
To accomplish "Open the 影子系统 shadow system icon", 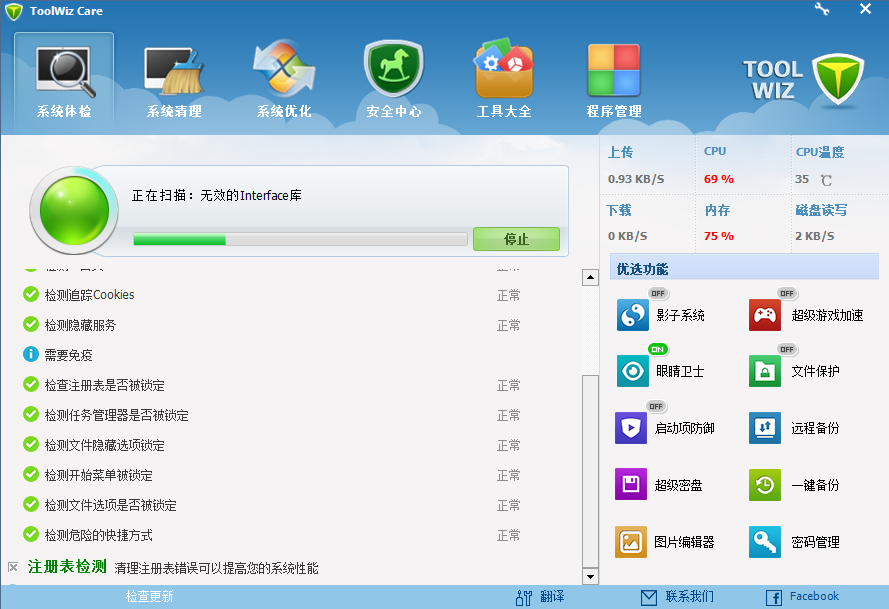I will click(633, 315).
